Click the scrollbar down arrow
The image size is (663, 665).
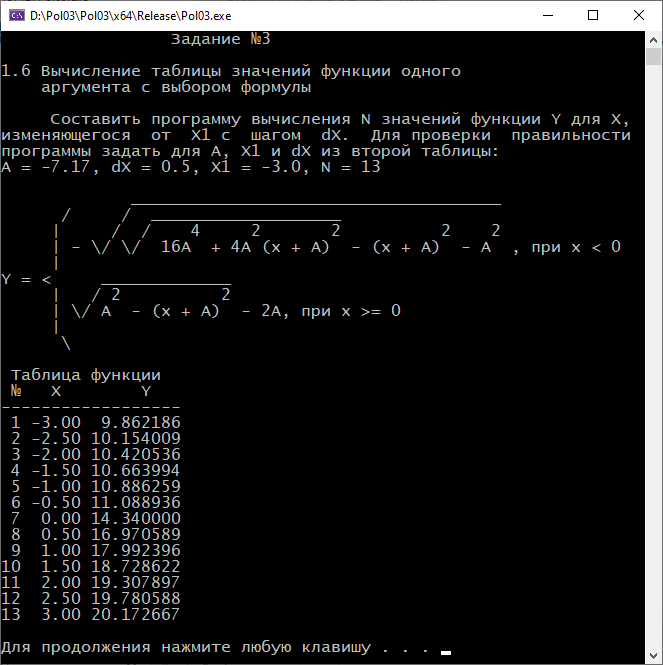tap(653, 656)
